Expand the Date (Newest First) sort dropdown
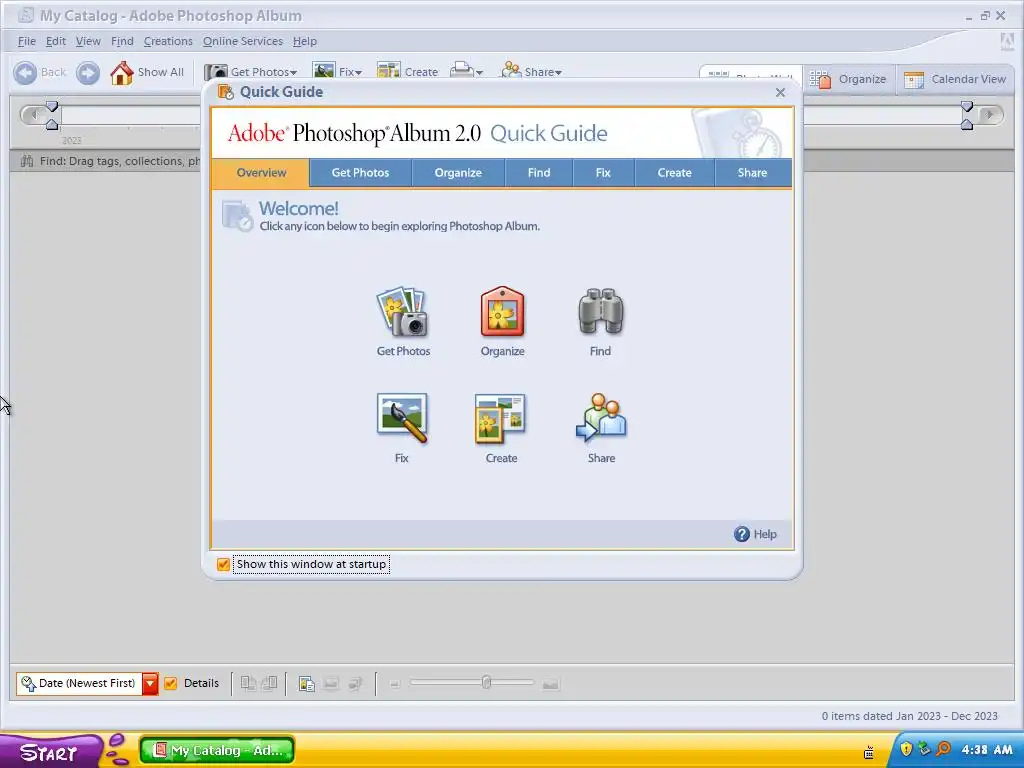Screen dimensions: 1024x768 point(150,683)
